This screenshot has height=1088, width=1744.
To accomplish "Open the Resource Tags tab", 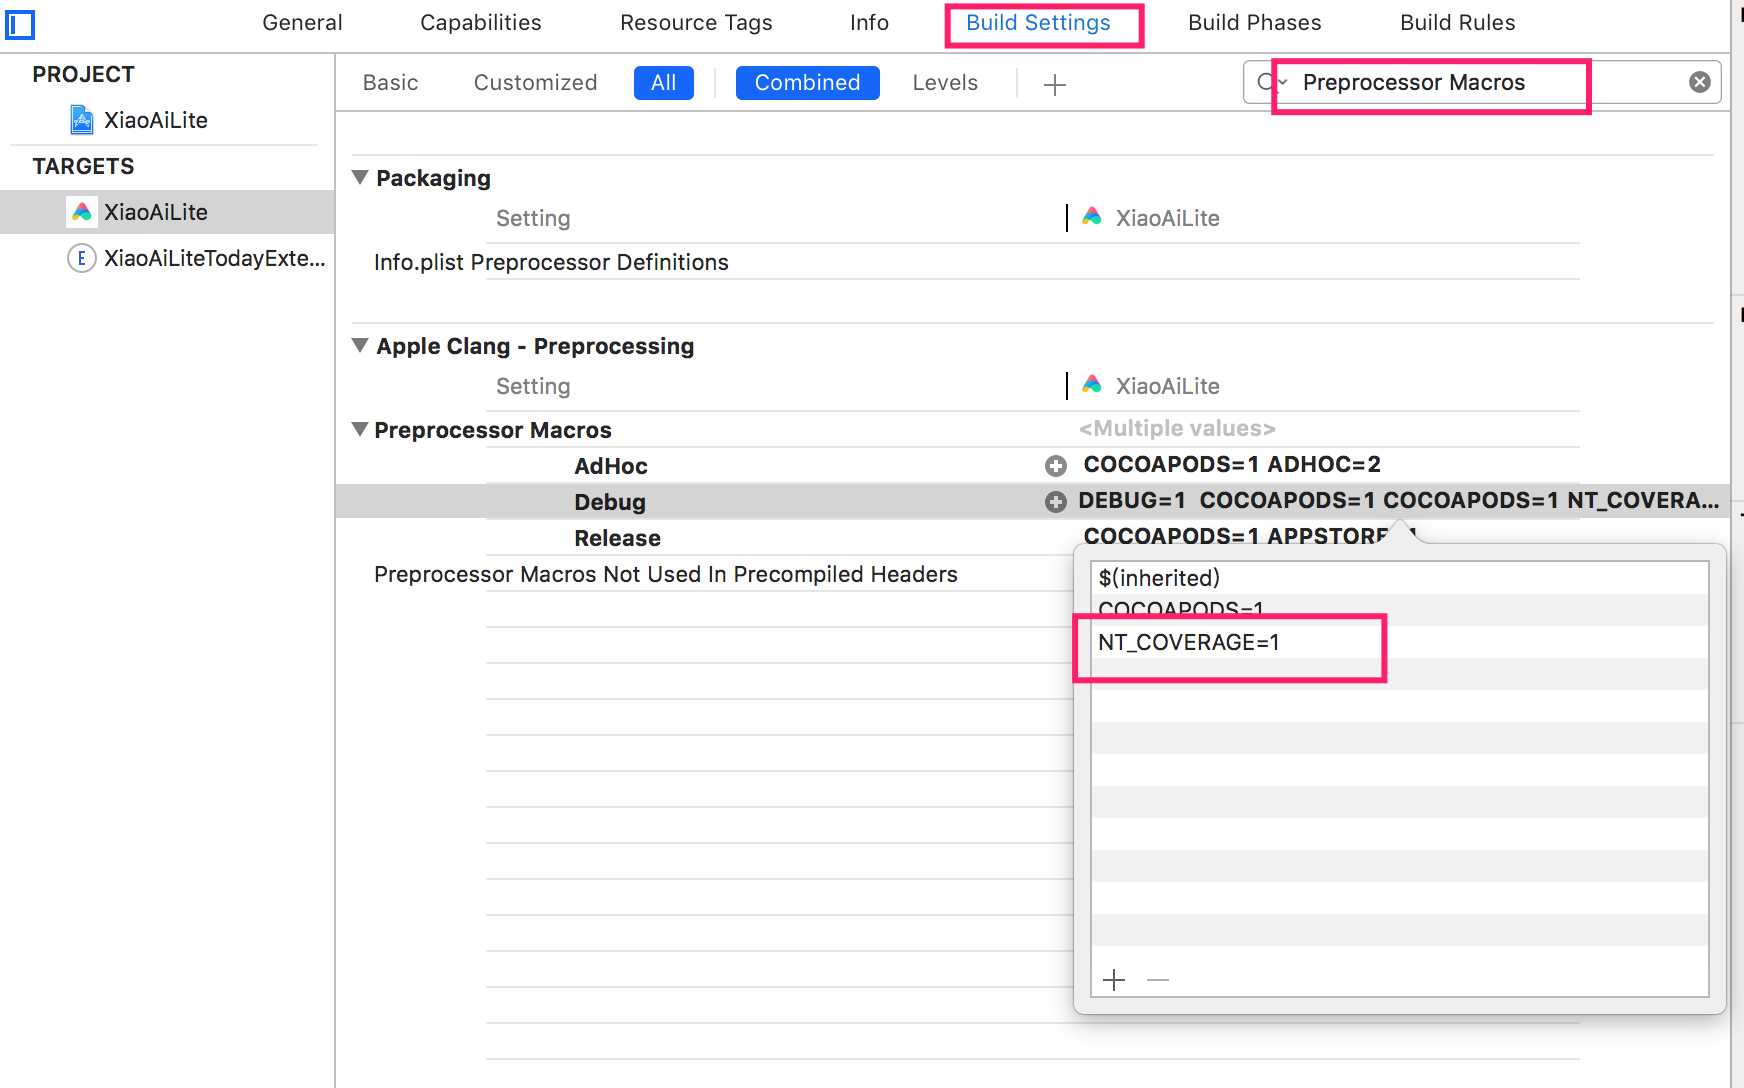I will (696, 23).
